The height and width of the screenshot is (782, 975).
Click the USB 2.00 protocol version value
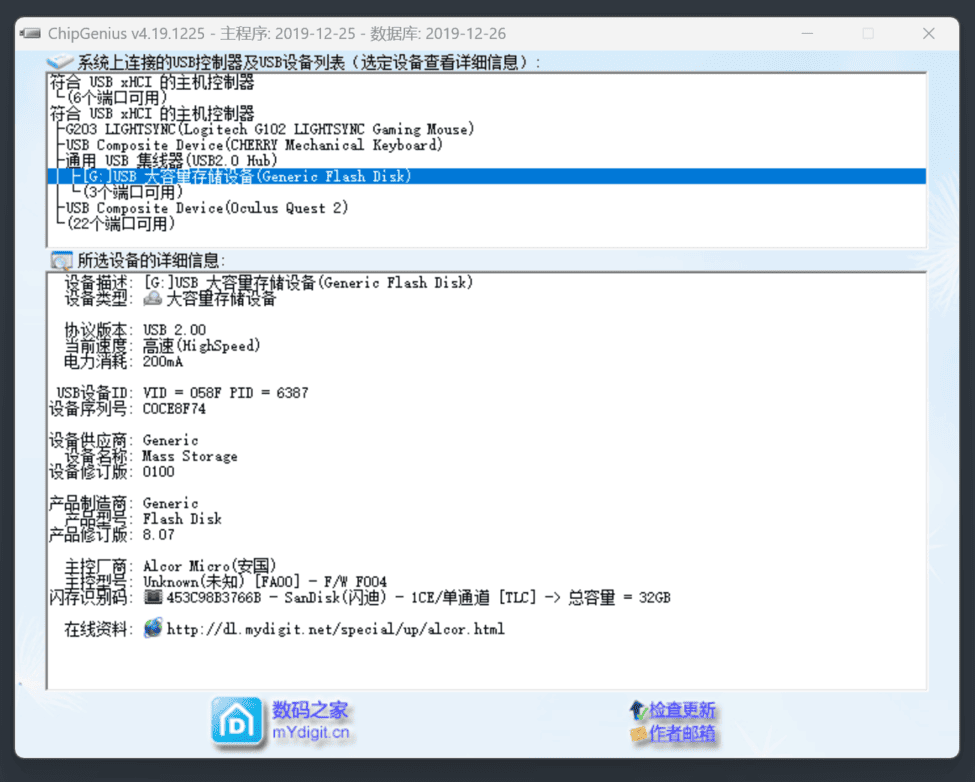click(x=174, y=330)
